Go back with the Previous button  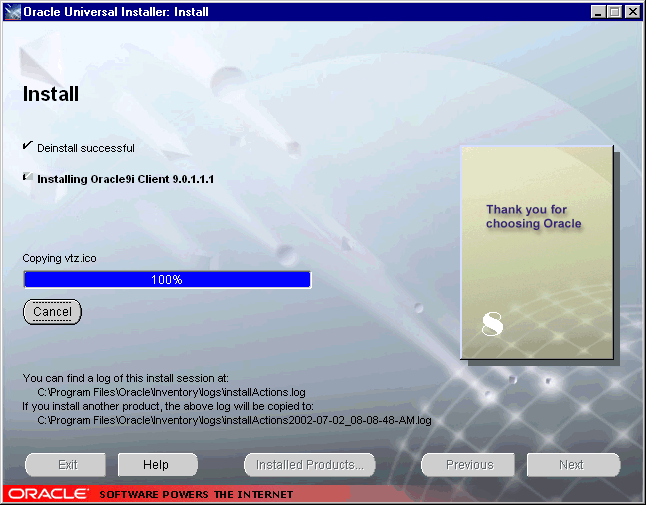468,465
